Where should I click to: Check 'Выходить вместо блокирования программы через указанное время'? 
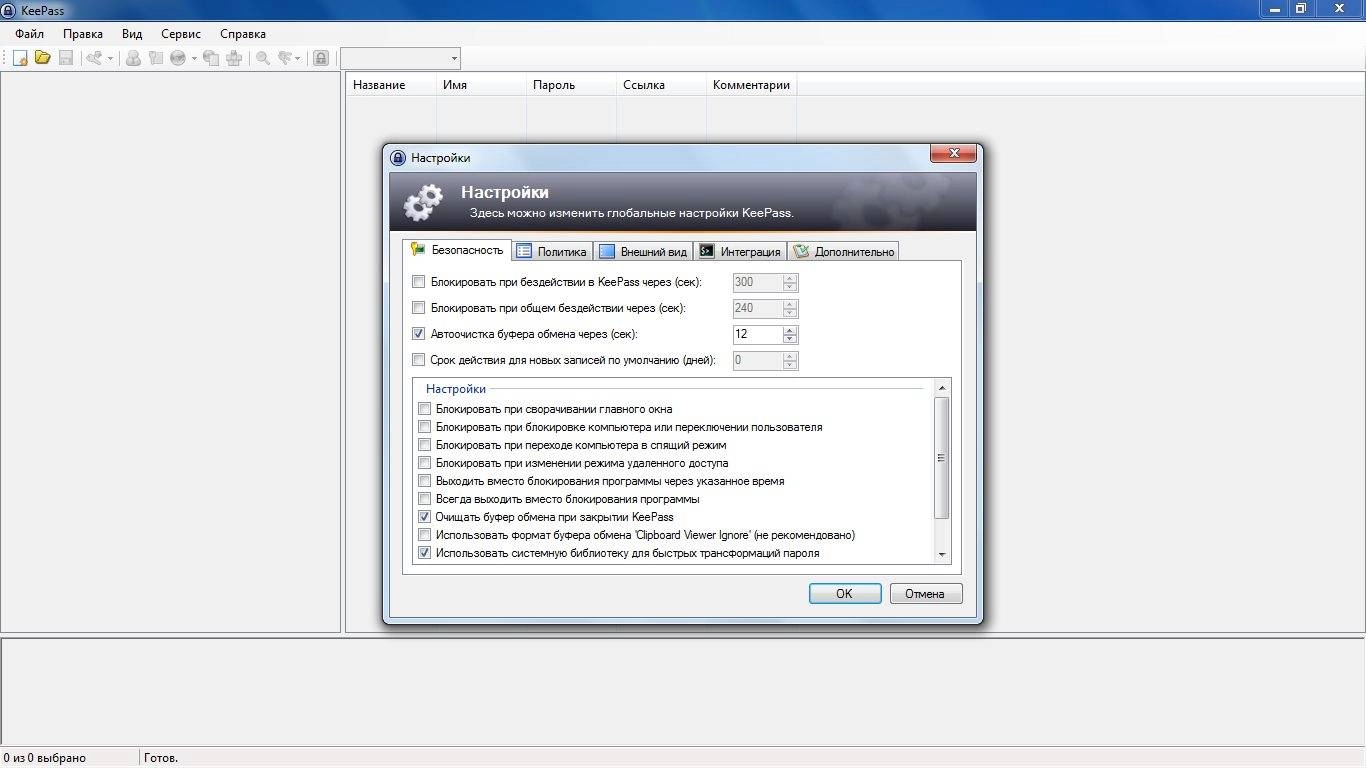pyautogui.click(x=425, y=481)
